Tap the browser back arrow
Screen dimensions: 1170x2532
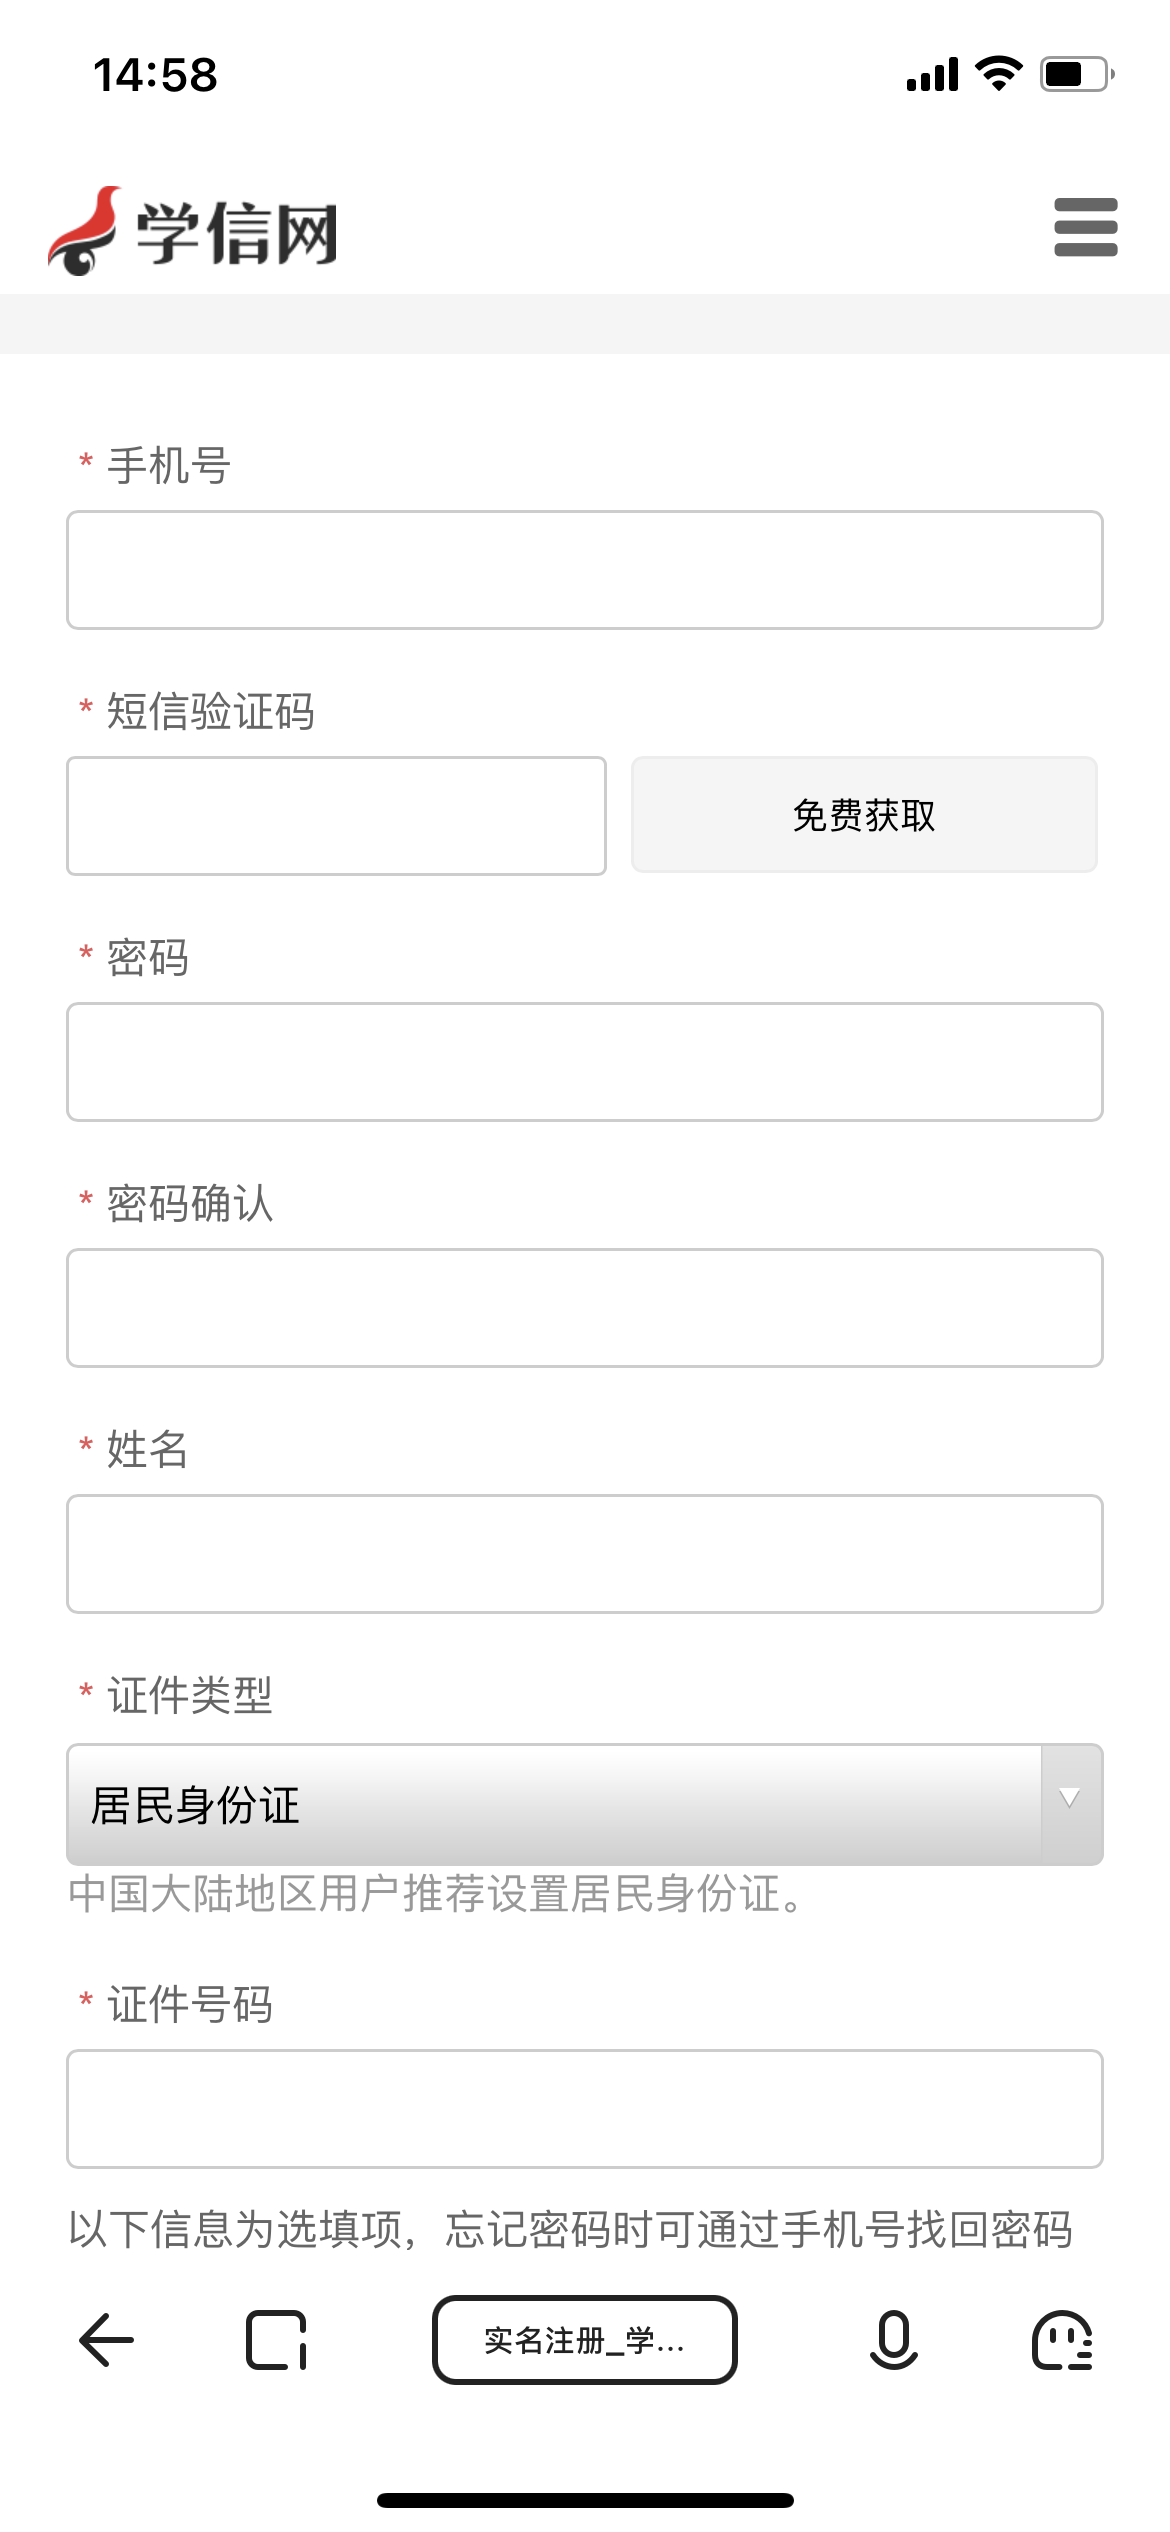pos(106,2340)
